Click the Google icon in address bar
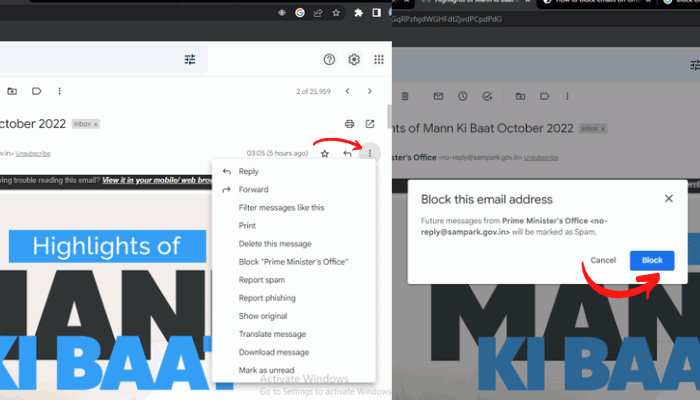The image size is (700, 400). tap(300, 13)
